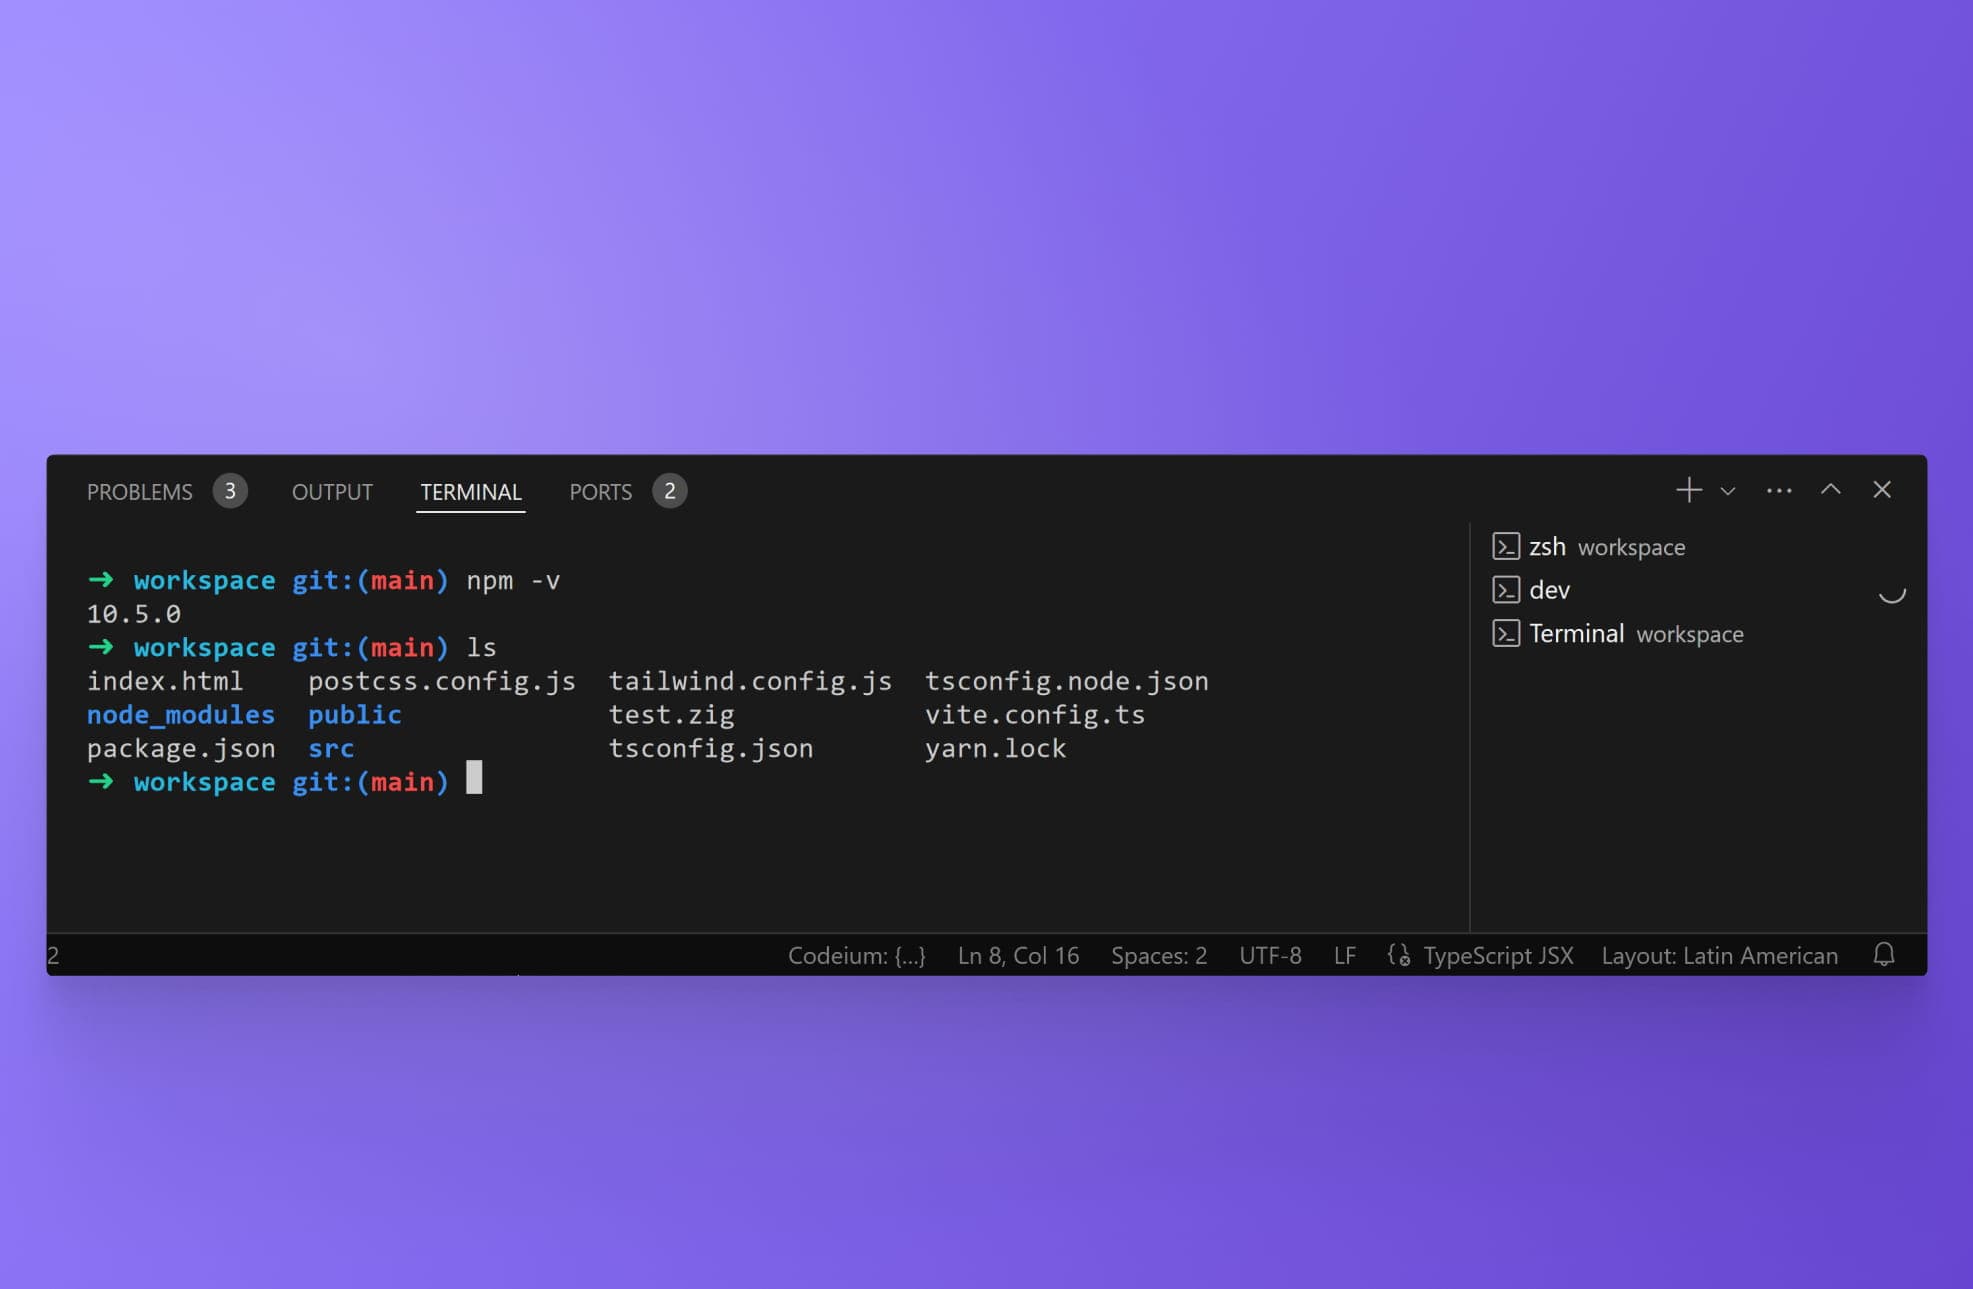The height and width of the screenshot is (1289, 1973).
Task: Select the dev terminal session
Action: [1550, 590]
